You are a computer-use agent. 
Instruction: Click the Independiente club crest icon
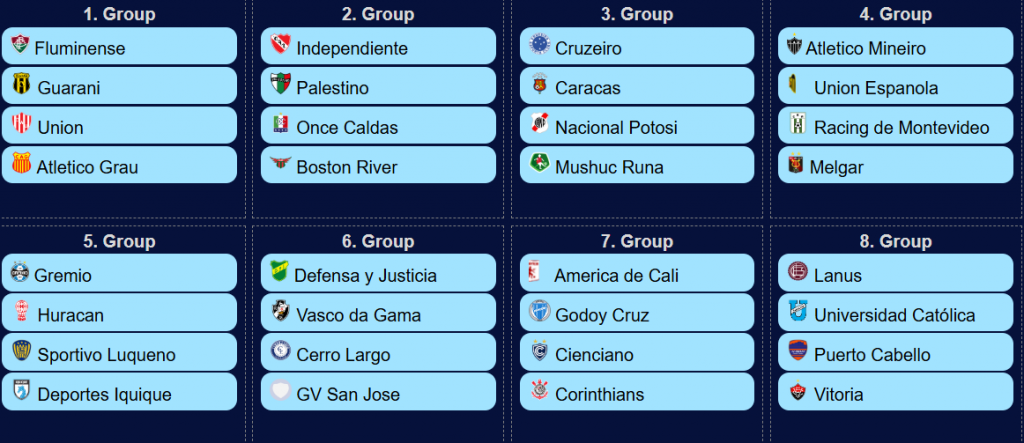[x=280, y=44]
